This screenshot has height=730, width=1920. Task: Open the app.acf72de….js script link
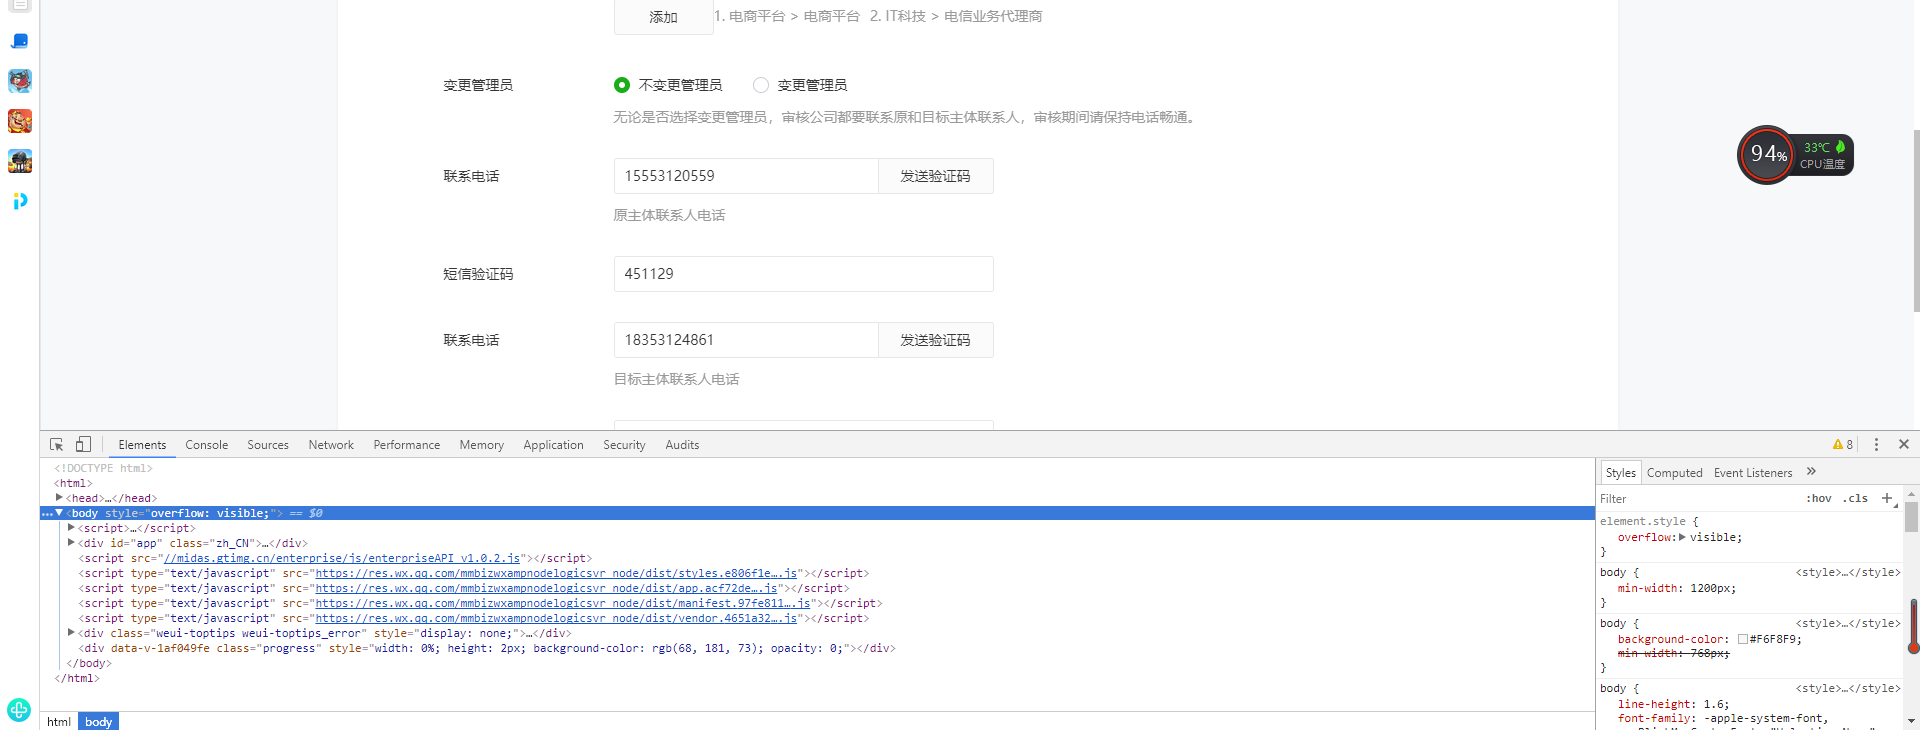[x=546, y=588]
